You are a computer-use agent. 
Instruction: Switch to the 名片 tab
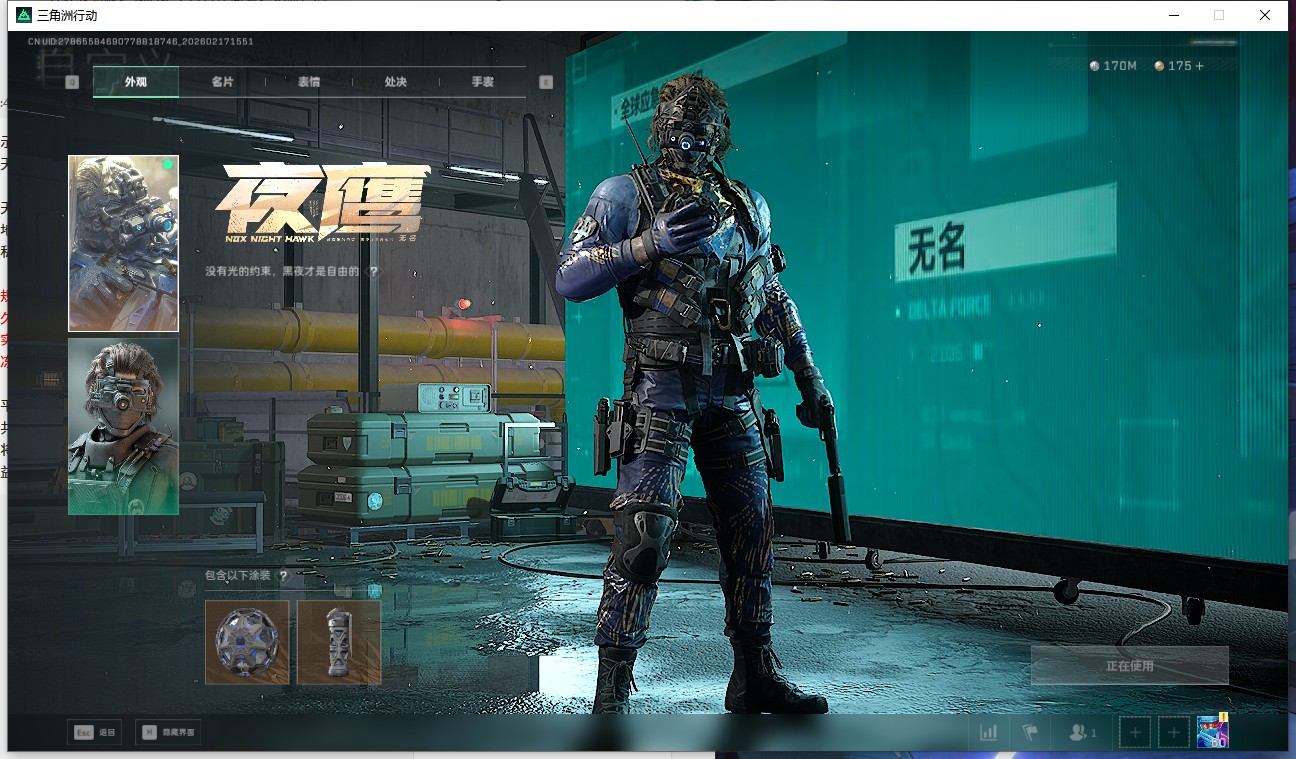tap(222, 82)
